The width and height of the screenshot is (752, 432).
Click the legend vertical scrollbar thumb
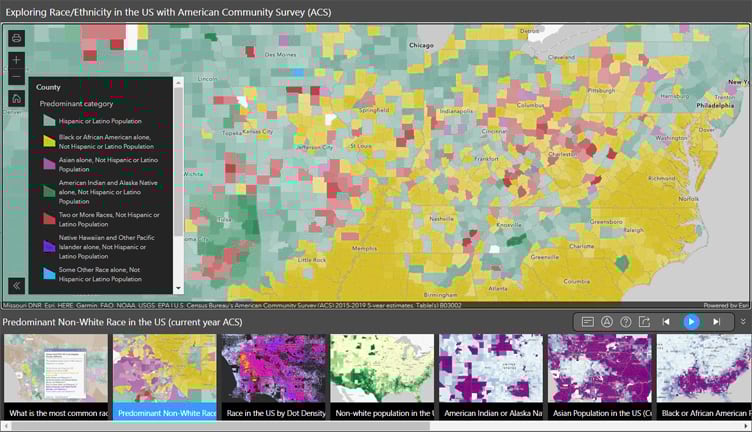(x=178, y=161)
